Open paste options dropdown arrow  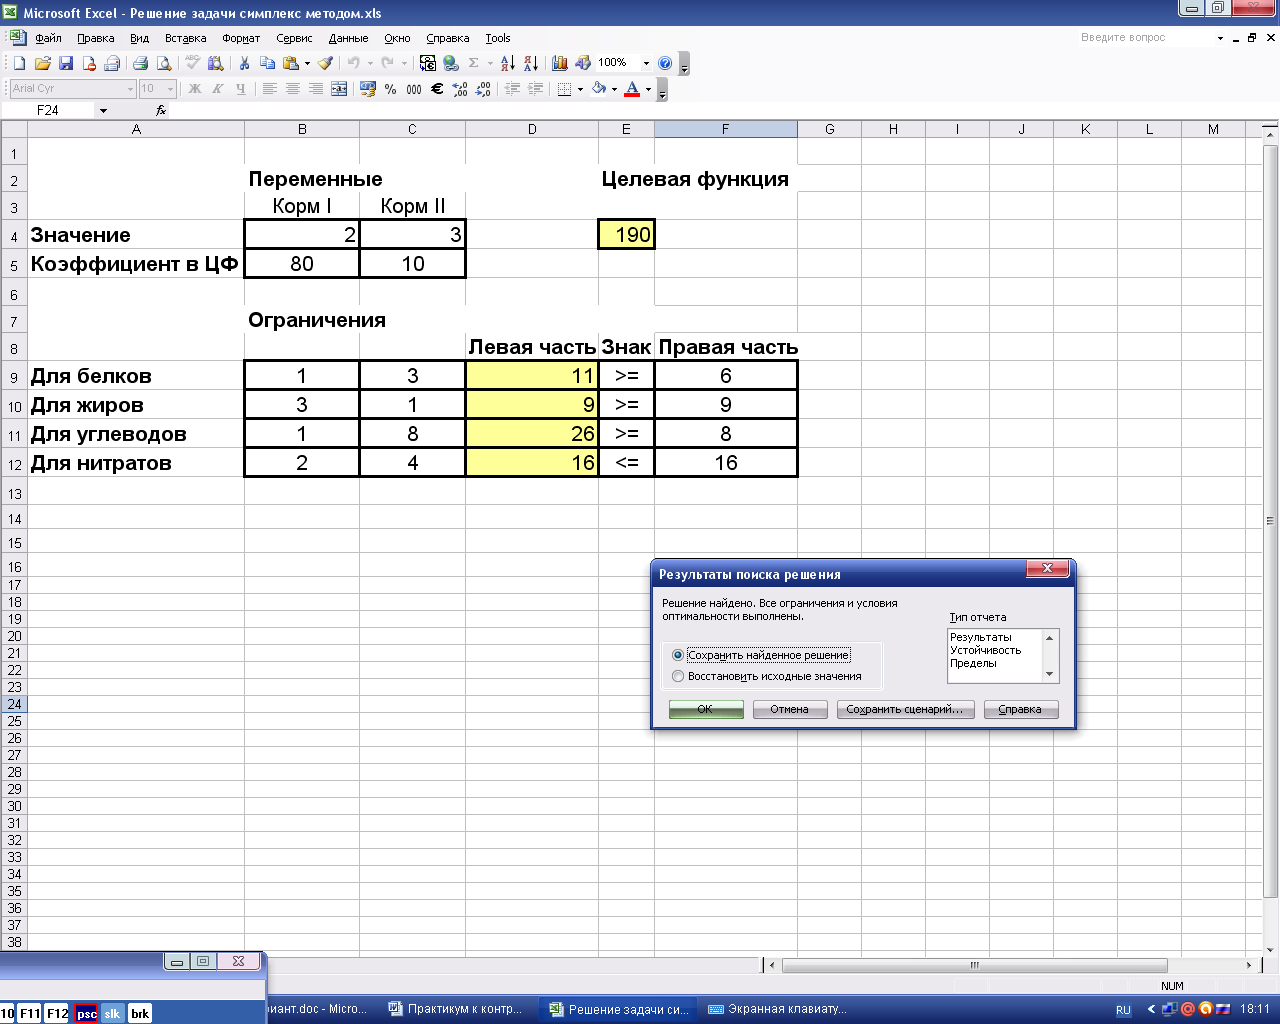coord(307,63)
